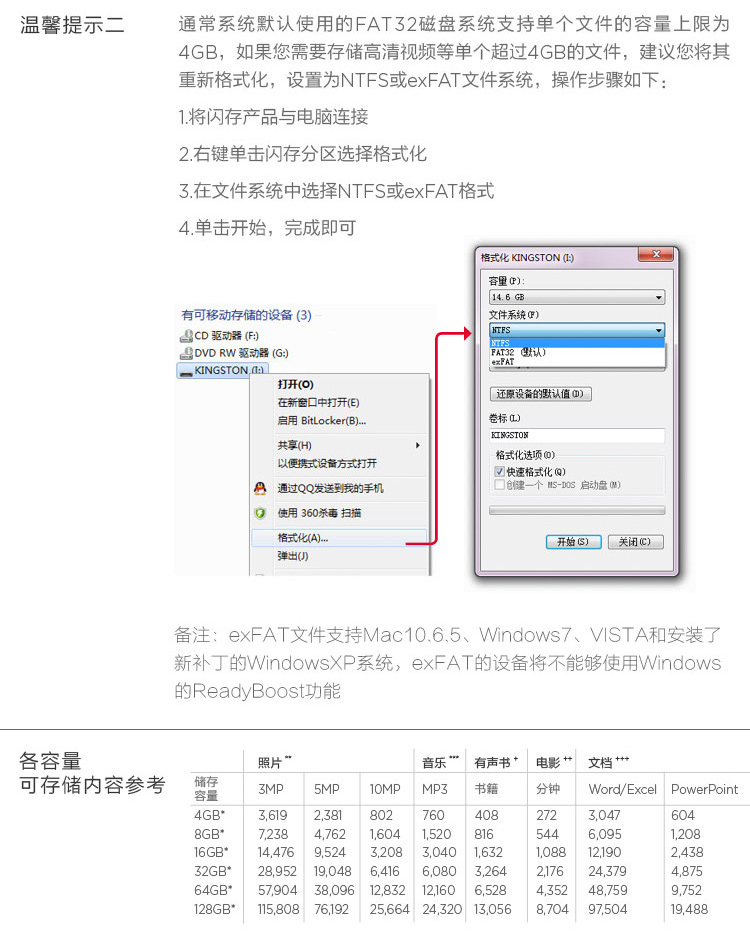The width and height of the screenshot is (750, 934).
Task: Click the QQ penguin icon in context menu
Action: click(260, 488)
